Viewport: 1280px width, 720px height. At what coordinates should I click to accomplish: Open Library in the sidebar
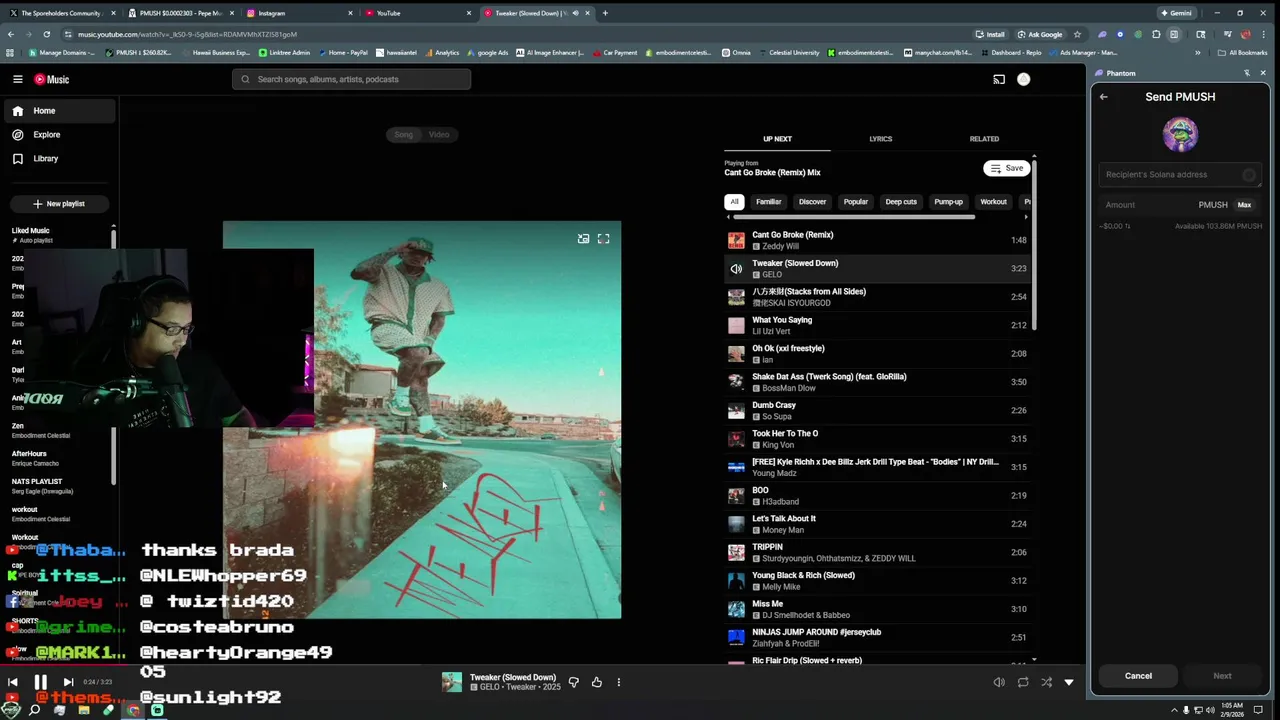click(45, 158)
